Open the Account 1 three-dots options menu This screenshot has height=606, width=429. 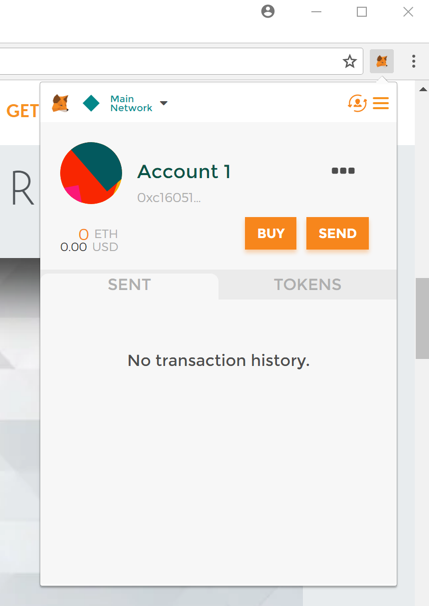pyautogui.click(x=343, y=171)
